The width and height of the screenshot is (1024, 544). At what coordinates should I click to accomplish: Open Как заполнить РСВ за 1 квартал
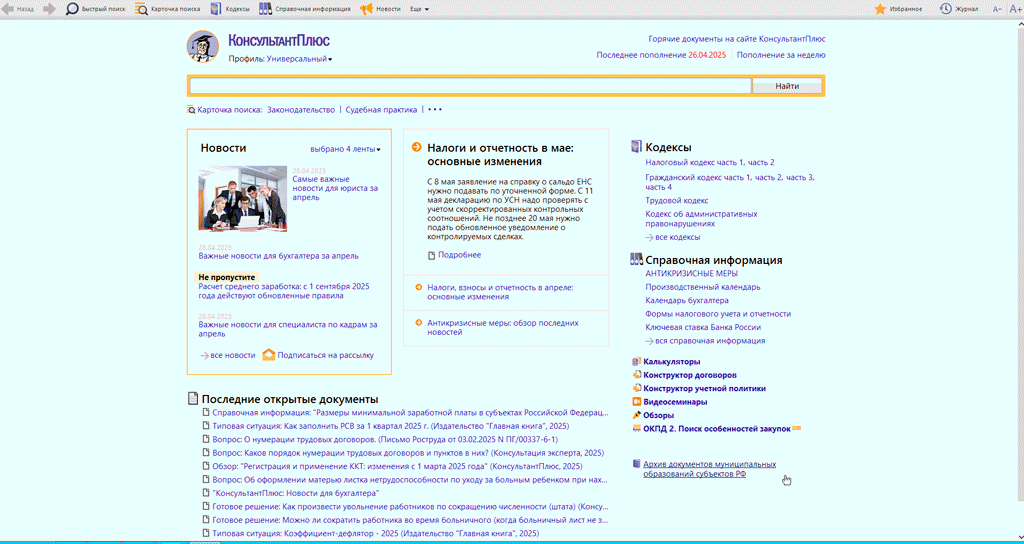[x=391, y=426]
